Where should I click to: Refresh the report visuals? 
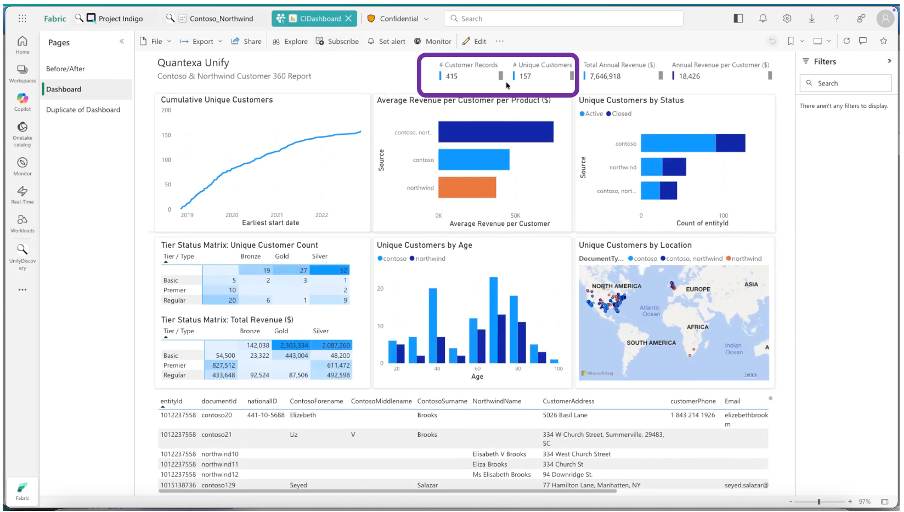[846, 41]
